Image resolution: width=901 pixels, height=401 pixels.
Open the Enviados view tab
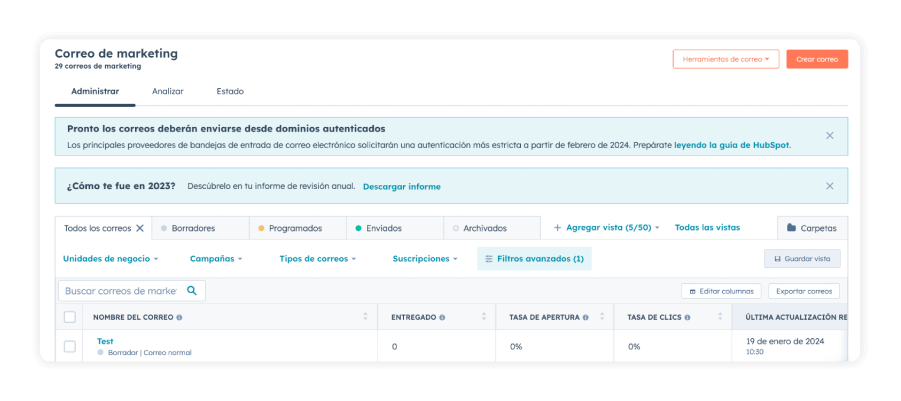coord(383,228)
